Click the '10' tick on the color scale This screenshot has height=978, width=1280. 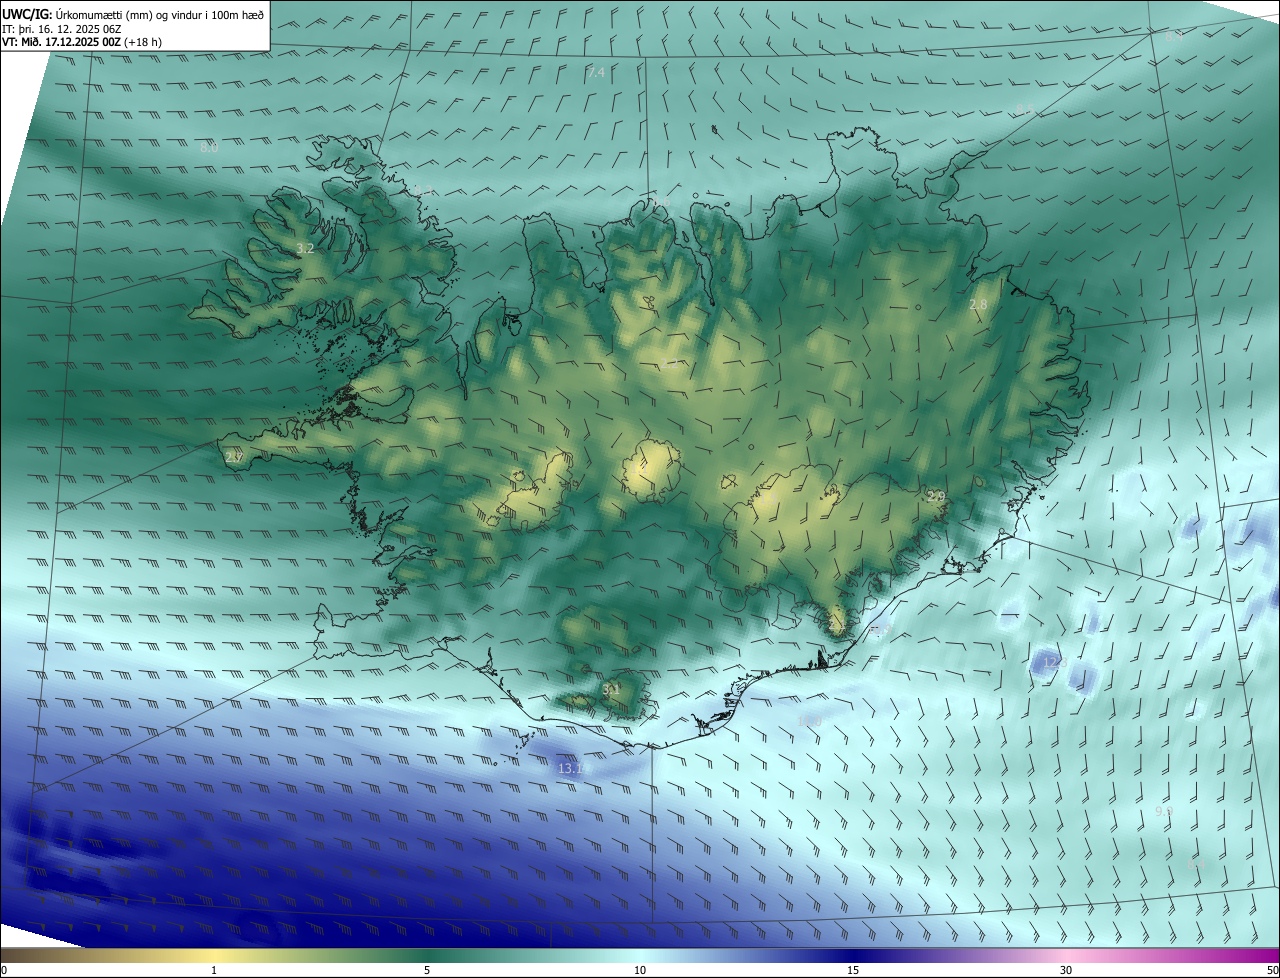pos(640,970)
